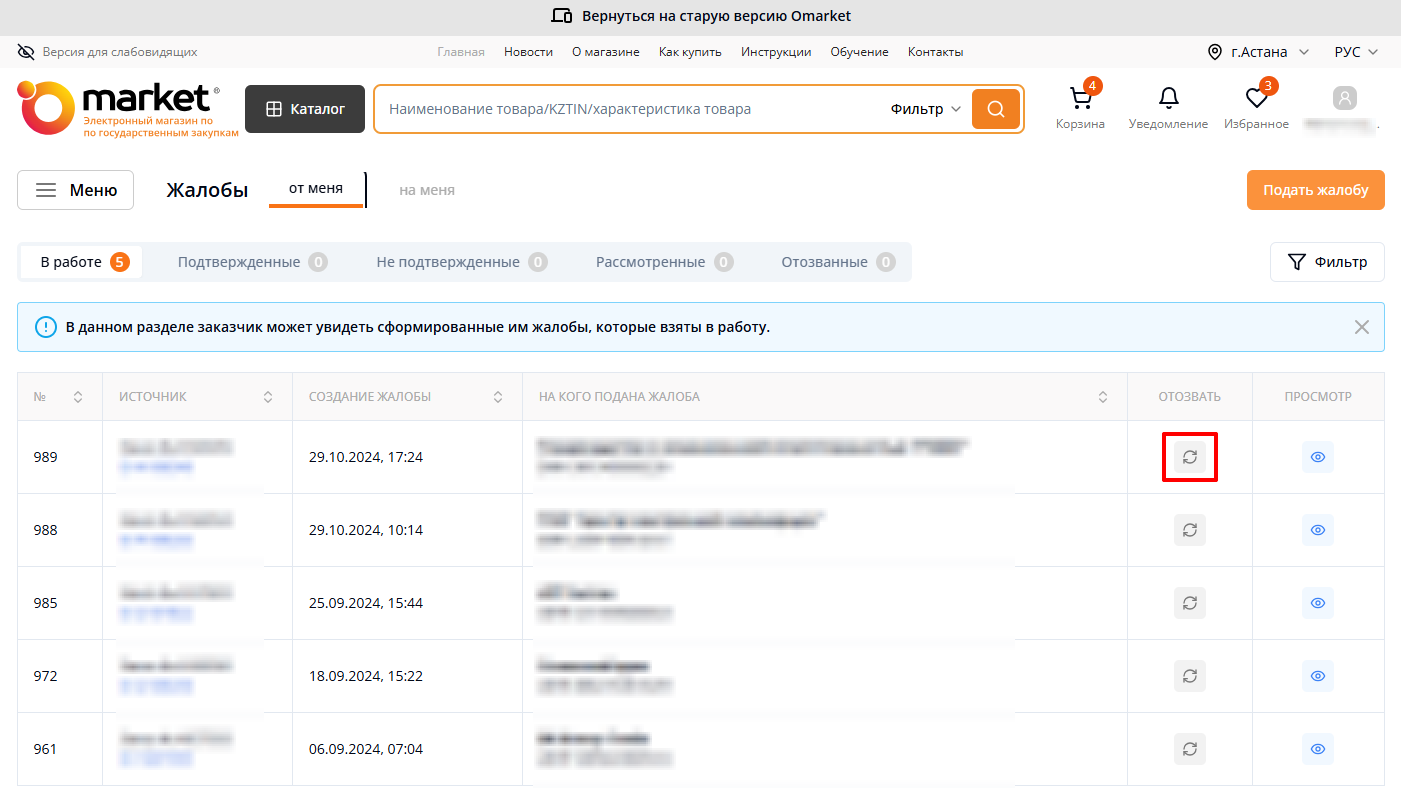View complaint 972 via its eye icon
Image resolution: width=1401 pixels, height=811 pixels.
[x=1317, y=676]
